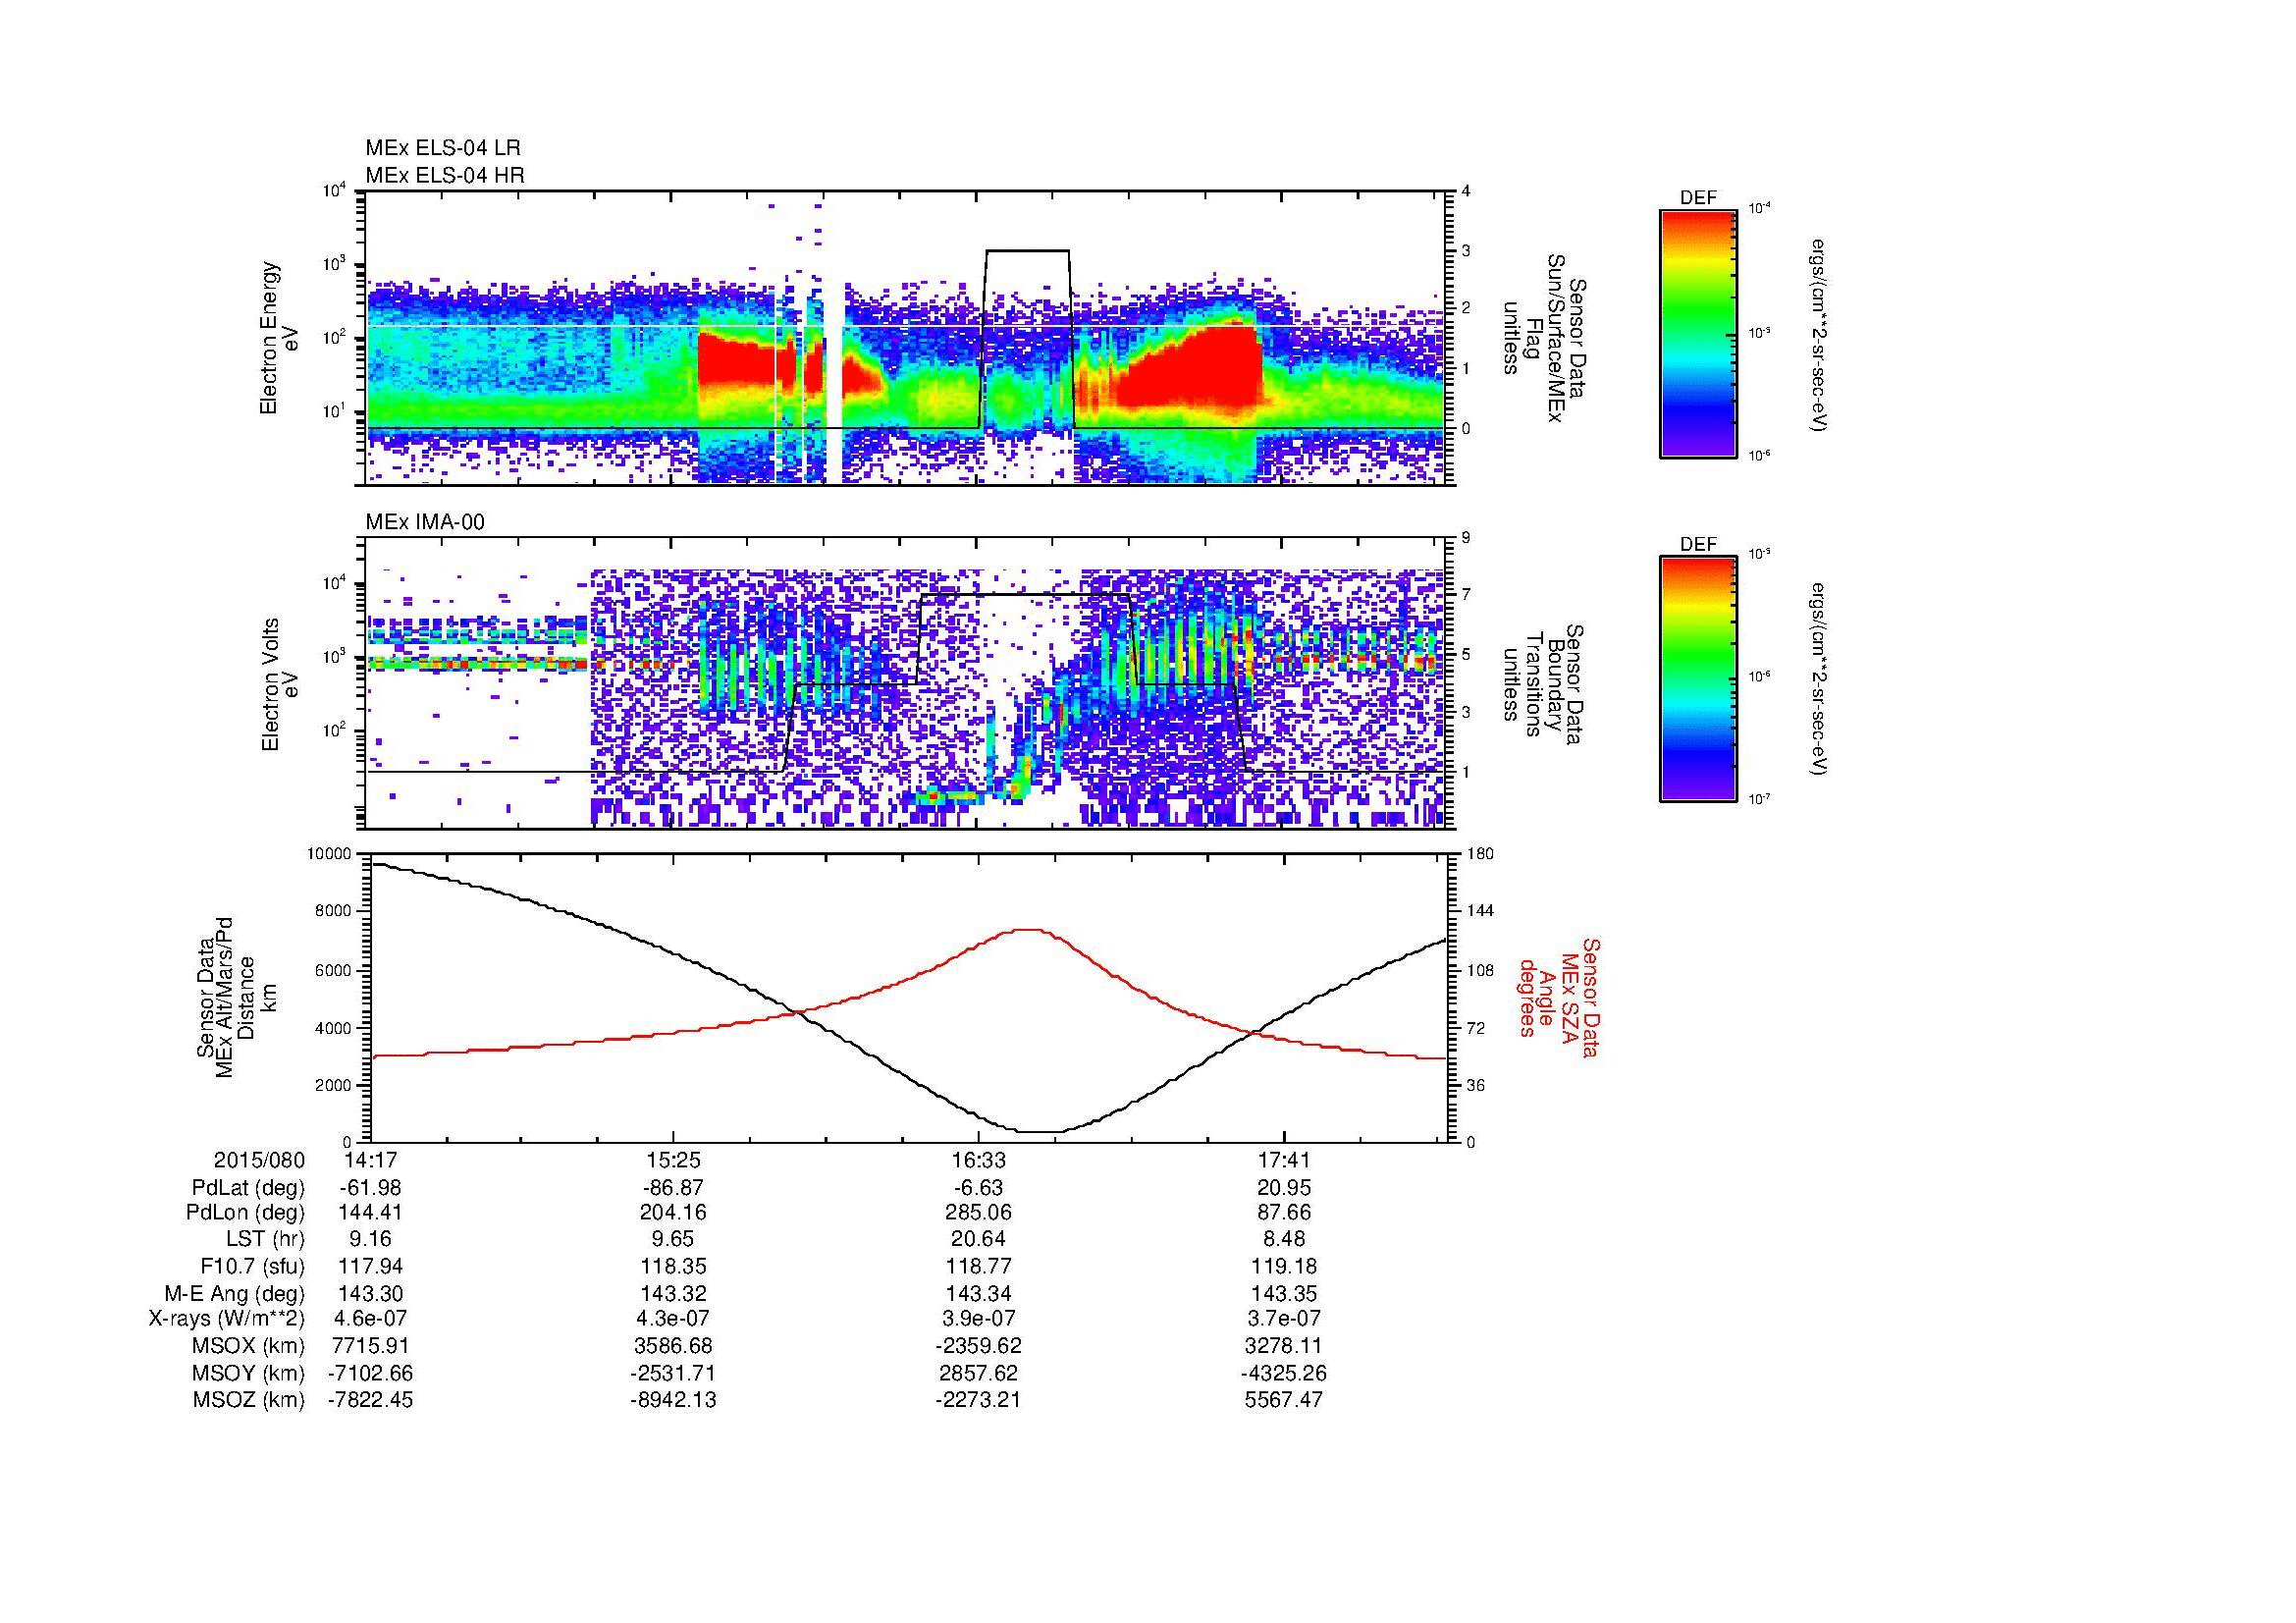Click the '14:17' time tick label
Viewport: 2296px width, 1623px height.
click(370, 1160)
